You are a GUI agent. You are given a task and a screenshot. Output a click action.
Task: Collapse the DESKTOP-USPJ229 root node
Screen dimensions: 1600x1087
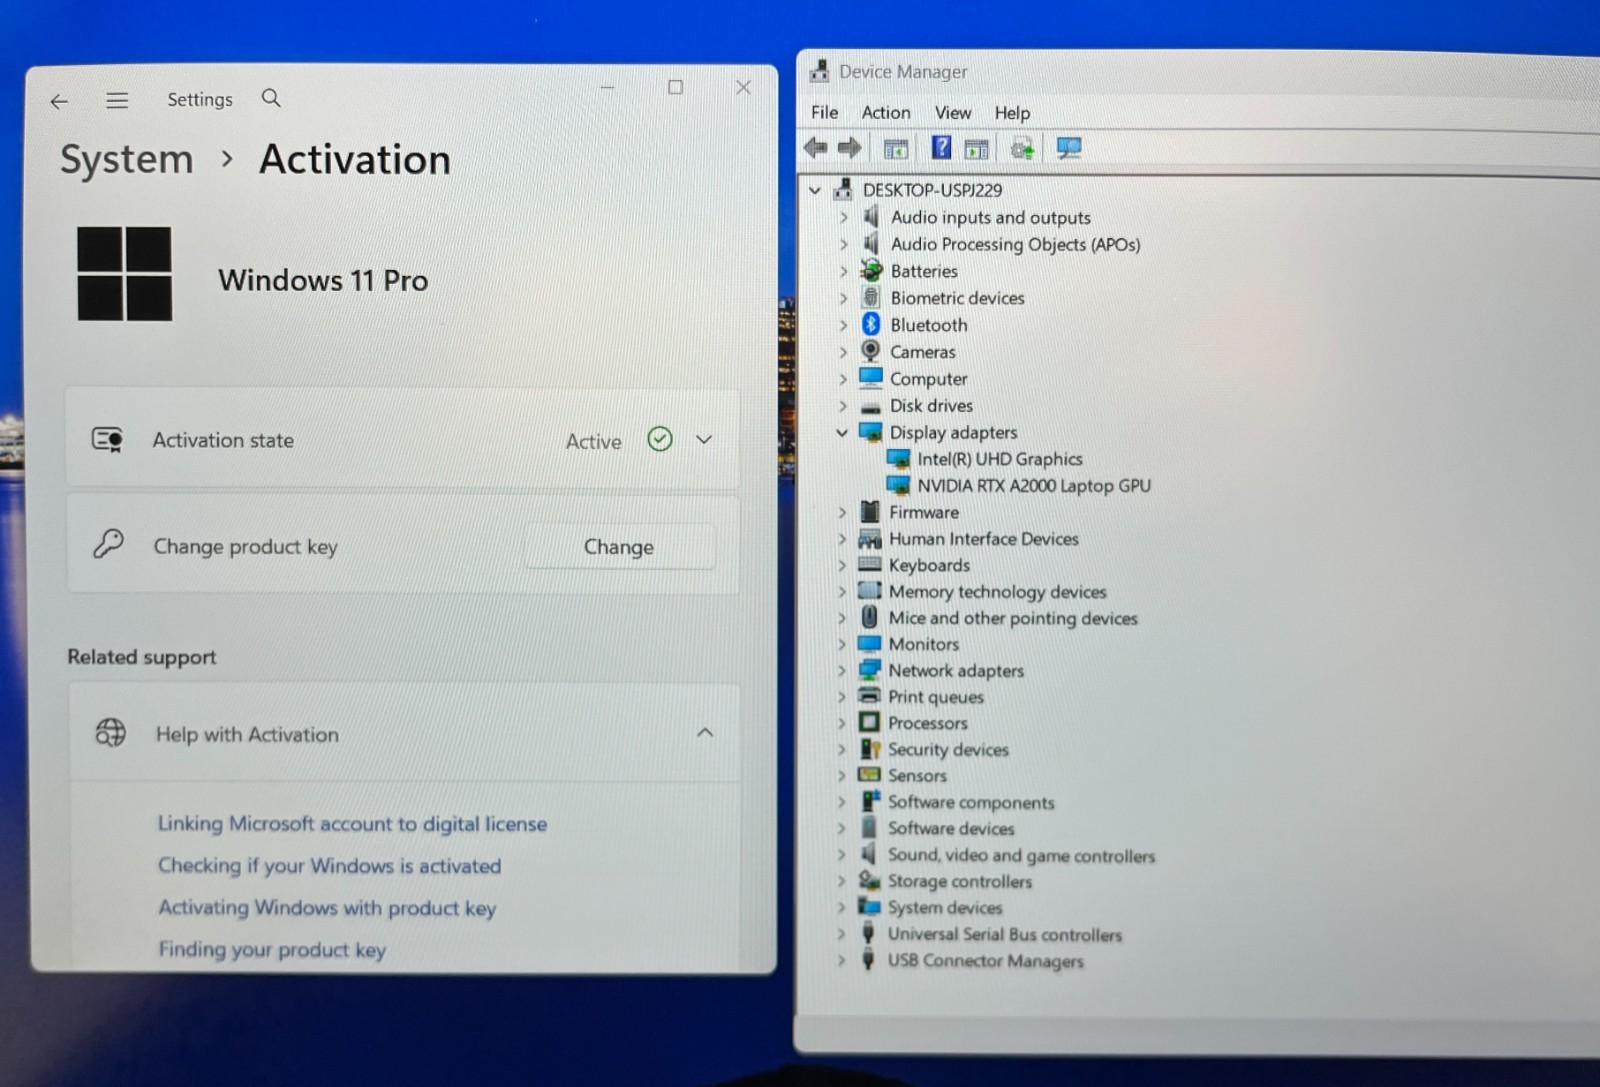coord(815,190)
